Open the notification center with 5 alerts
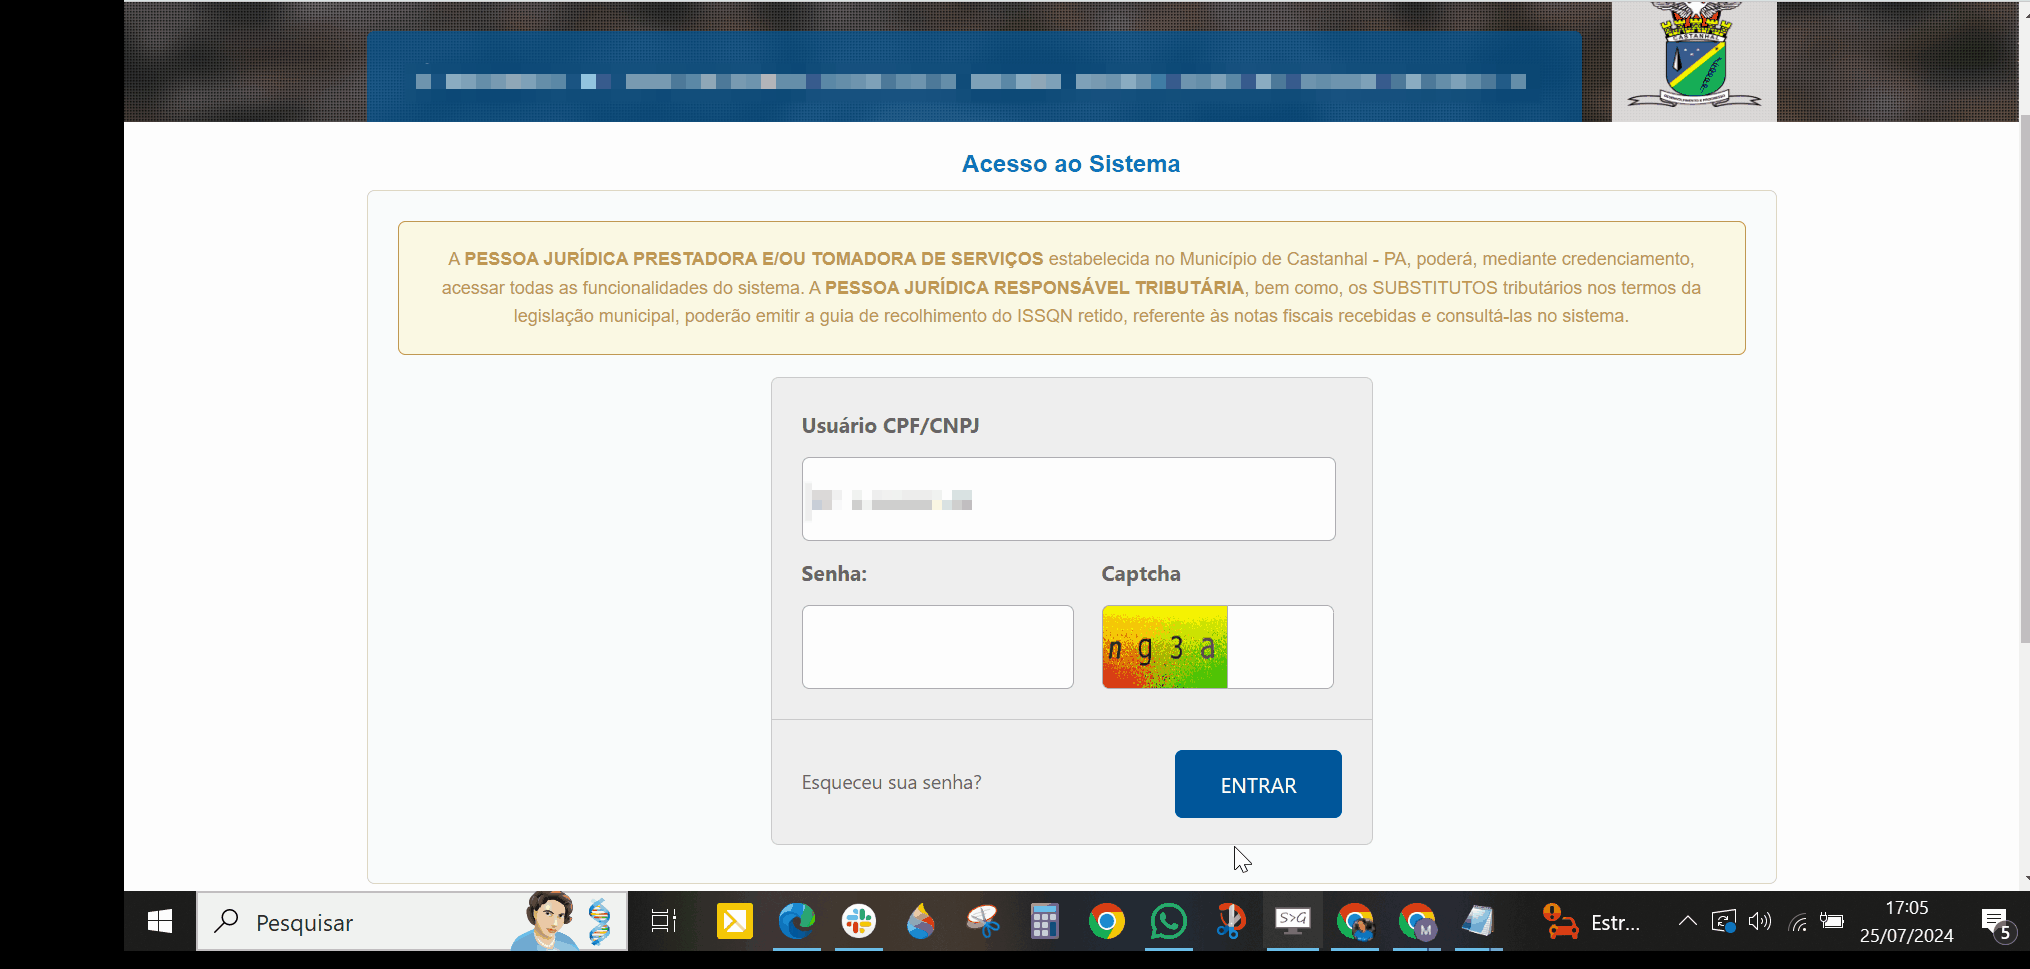This screenshot has height=969, width=2030. click(x=1996, y=923)
